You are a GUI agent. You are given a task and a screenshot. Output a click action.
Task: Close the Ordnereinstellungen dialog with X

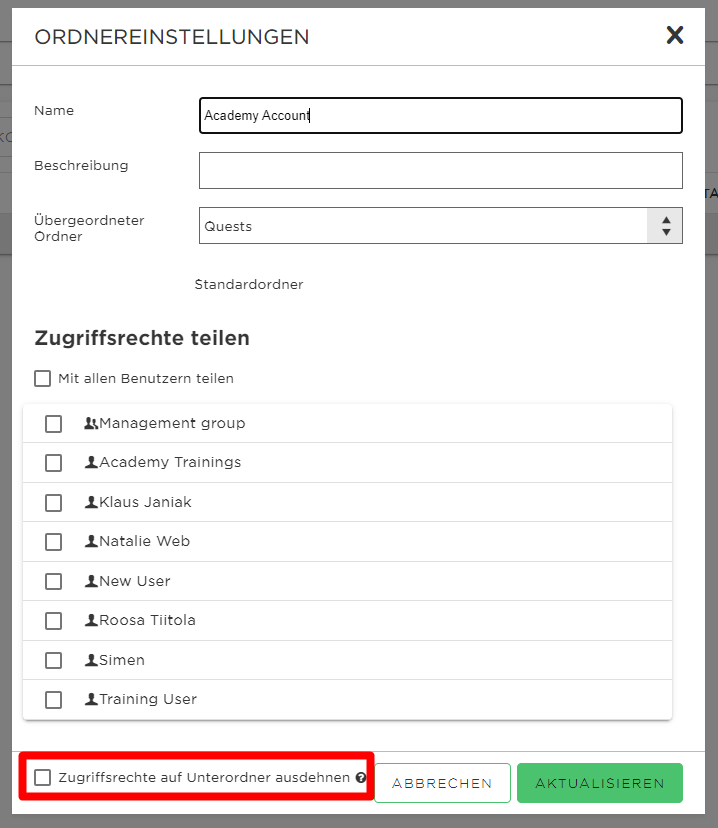[x=675, y=35]
